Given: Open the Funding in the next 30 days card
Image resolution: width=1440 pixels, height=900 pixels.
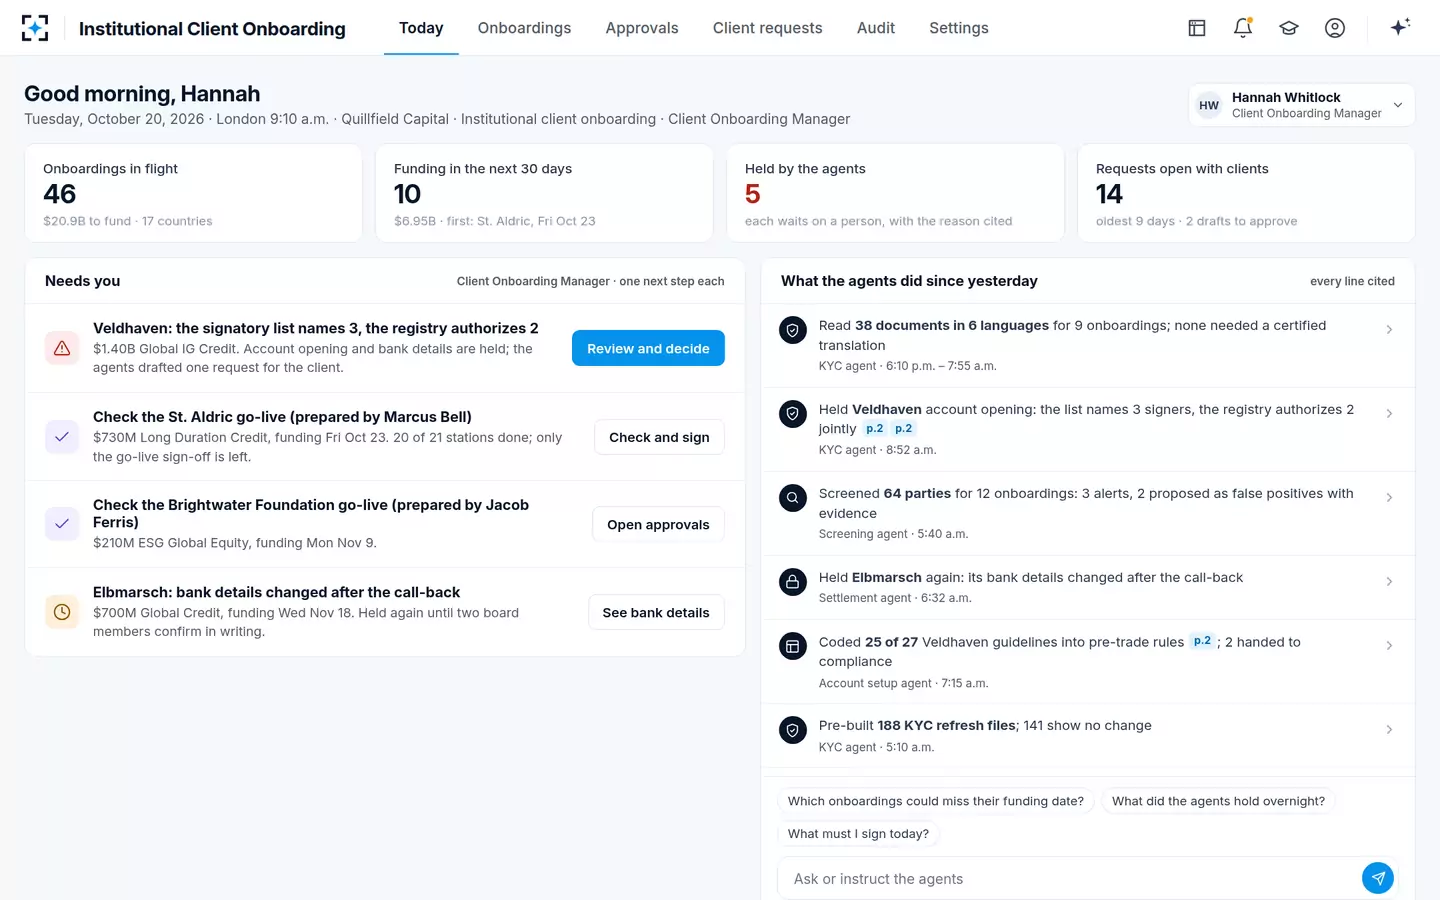Looking at the screenshot, I should click(x=544, y=193).
